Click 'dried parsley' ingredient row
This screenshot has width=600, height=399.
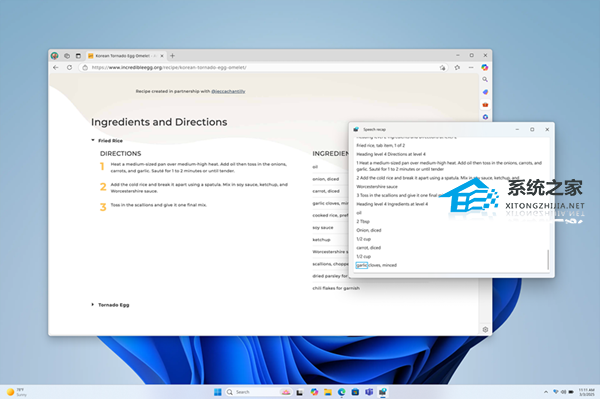coord(330,276)
